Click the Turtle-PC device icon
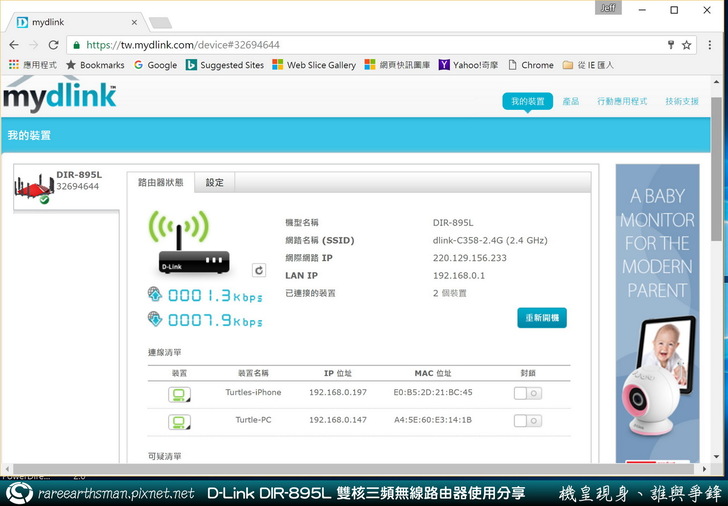This screenshot has width=728, height=506. pos(179,421)
